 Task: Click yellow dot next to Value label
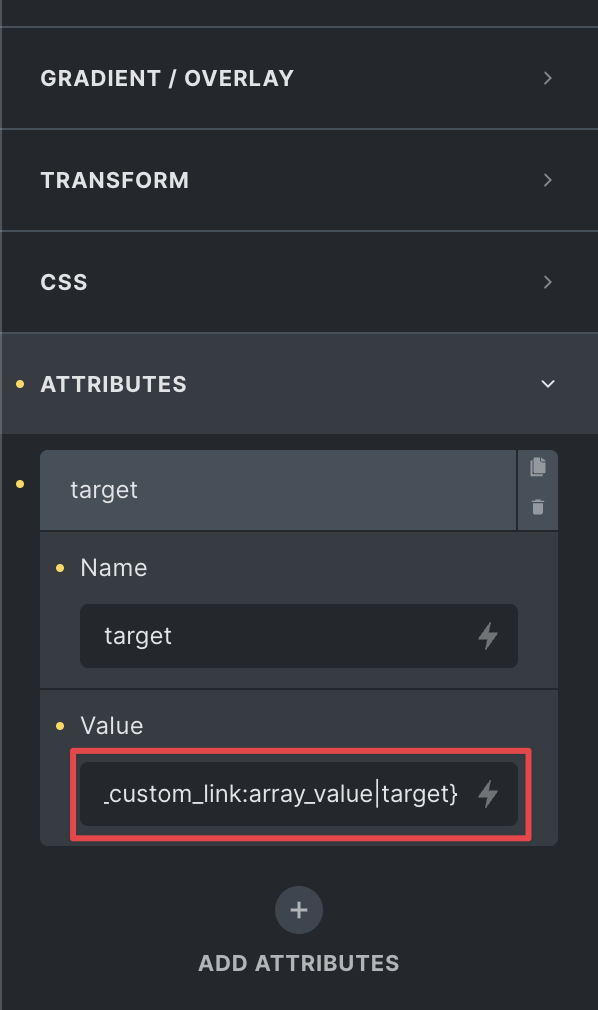[60, 726]
